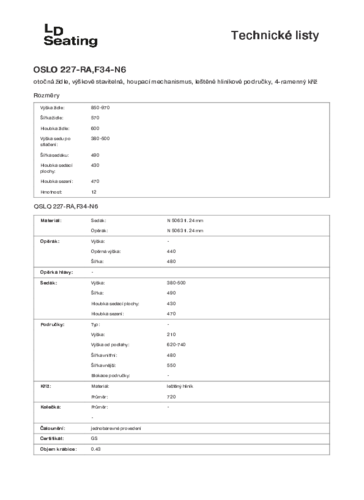Click the 'Šířka vnitřní:' label
This screenshot has height=500, width=364.
104,355
